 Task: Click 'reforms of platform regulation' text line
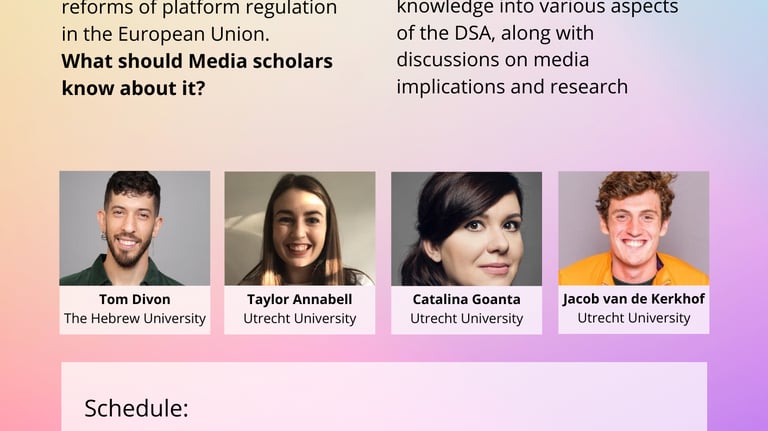pos(199,8)
